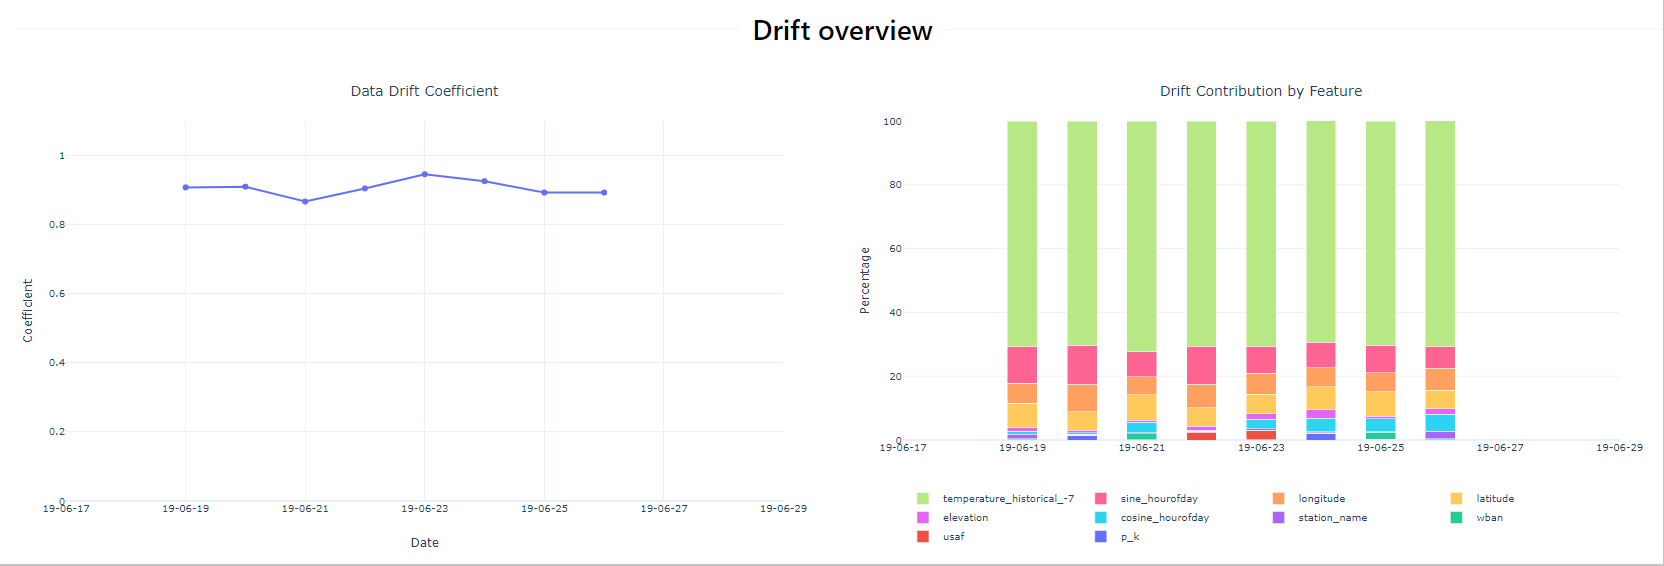Toggle p_k legend entry
The image size is (1664, 566).
[1117, 536]
